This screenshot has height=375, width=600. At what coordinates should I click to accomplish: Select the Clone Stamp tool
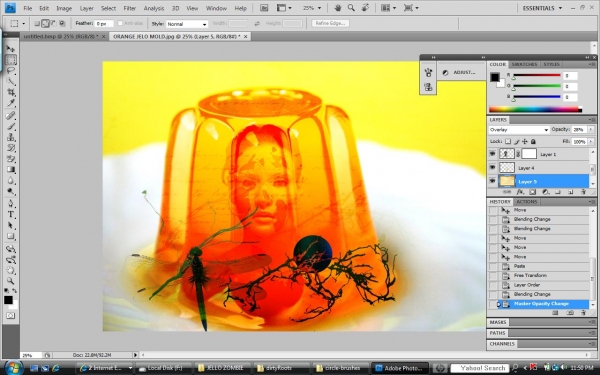click(x=11, y=137)
